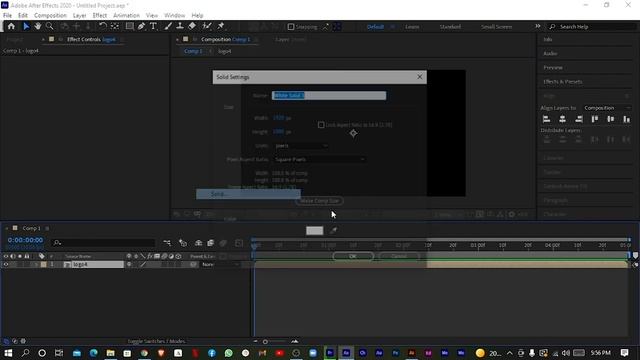Viewport: 640px width, 360px height.
Task: Toggle the Solo column header in timeline
Action: coord(20,256)
